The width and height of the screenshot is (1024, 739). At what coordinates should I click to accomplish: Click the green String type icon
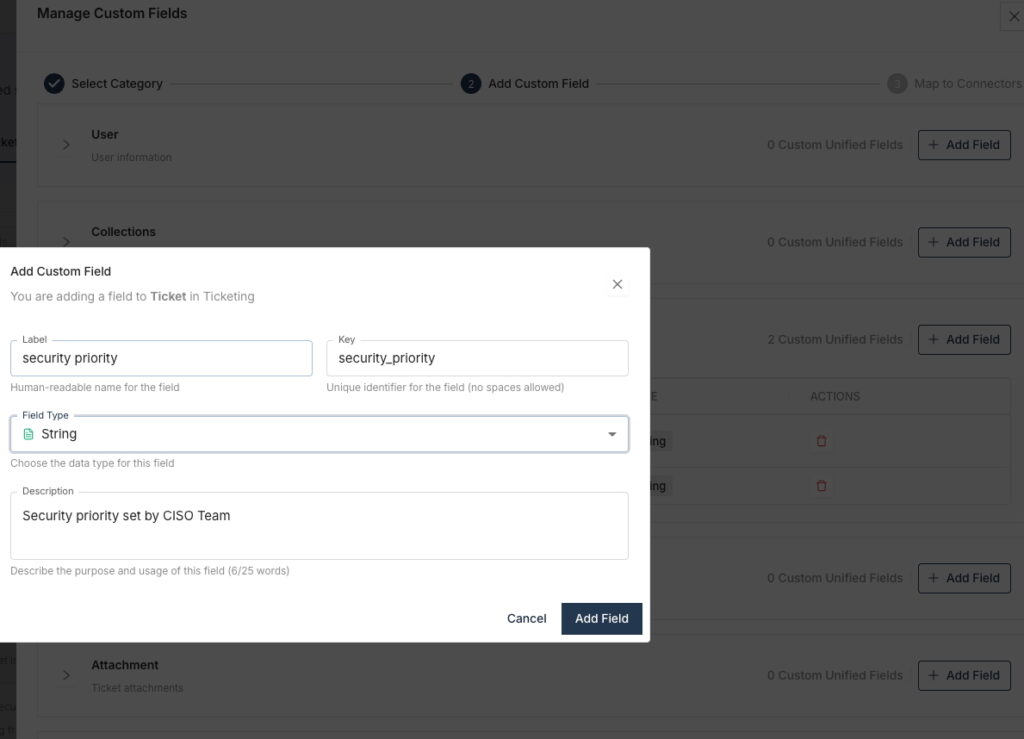pos(28,434)
